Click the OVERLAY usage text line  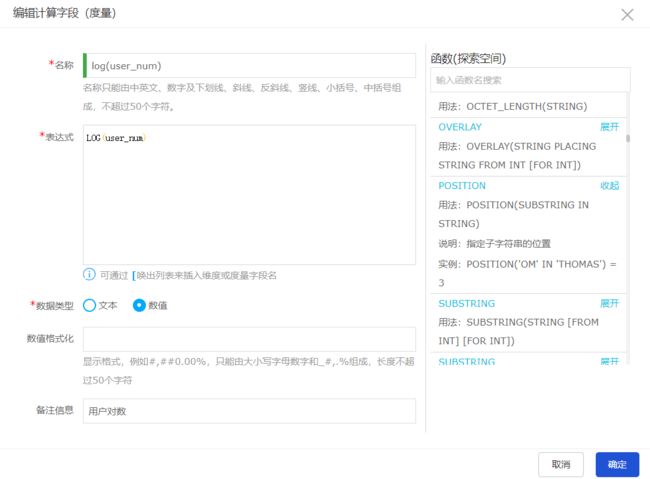click(x=517, y=156)
